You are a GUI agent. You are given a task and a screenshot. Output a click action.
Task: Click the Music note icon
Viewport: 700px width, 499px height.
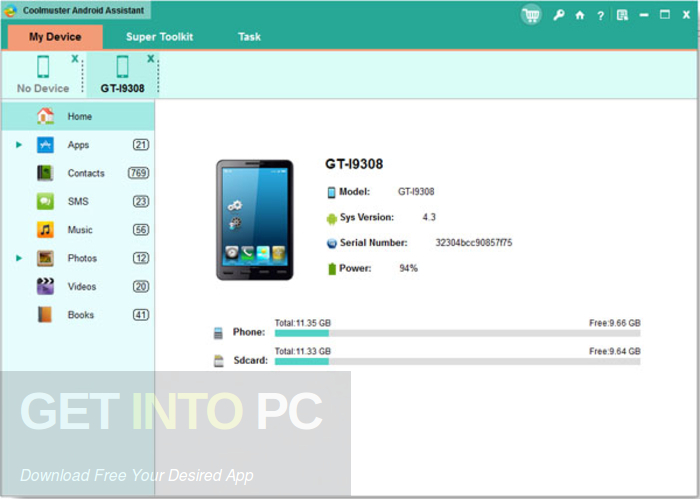click(x=45, y=229)
